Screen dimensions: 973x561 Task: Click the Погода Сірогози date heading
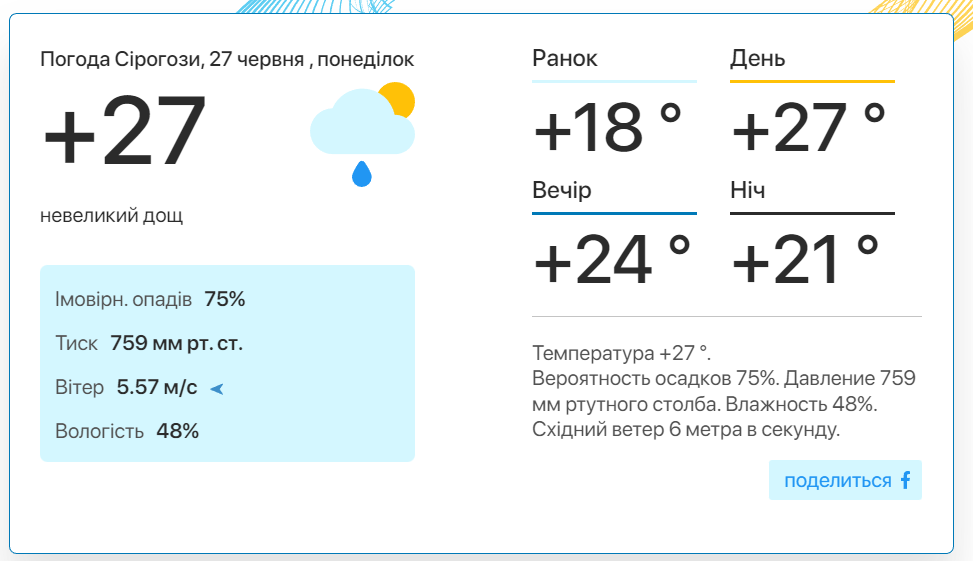point(227,60)
